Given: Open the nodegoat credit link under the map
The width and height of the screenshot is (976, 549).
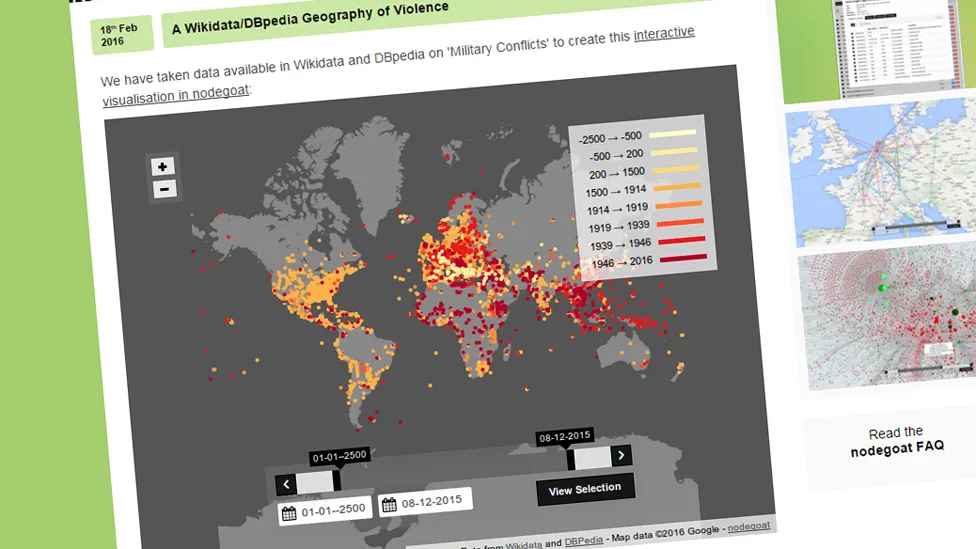Looking at the screenshot, I should coord(749,527).
